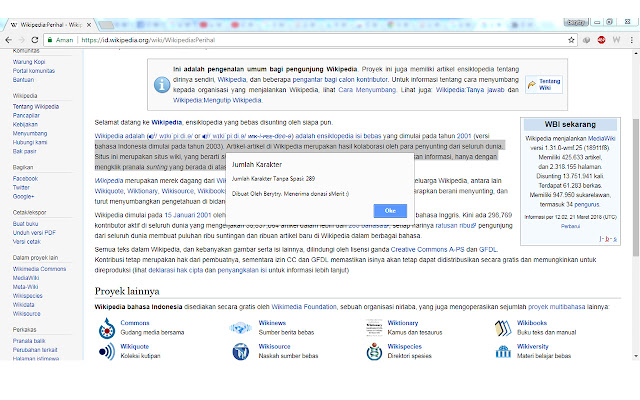Open Warung Kopi sidebar link
The image size is (640, 400).
[x=29, y=62]
